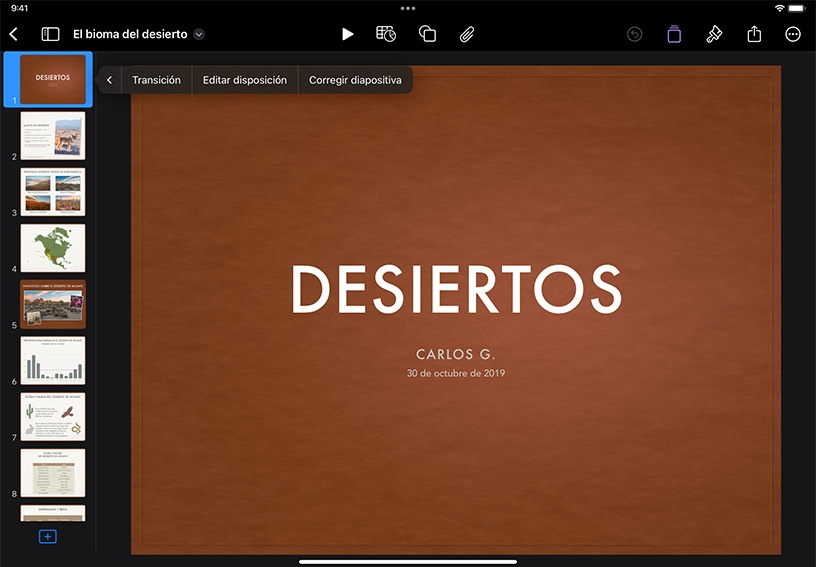Viewport: 816px width, 567px height.
Task: Select slide 5 thumbnail with desert landscape
Action: coord(53,304)
